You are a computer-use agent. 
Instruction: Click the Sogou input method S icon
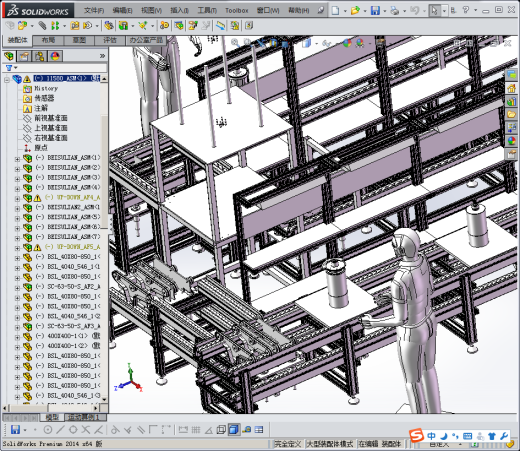point(416,436)
